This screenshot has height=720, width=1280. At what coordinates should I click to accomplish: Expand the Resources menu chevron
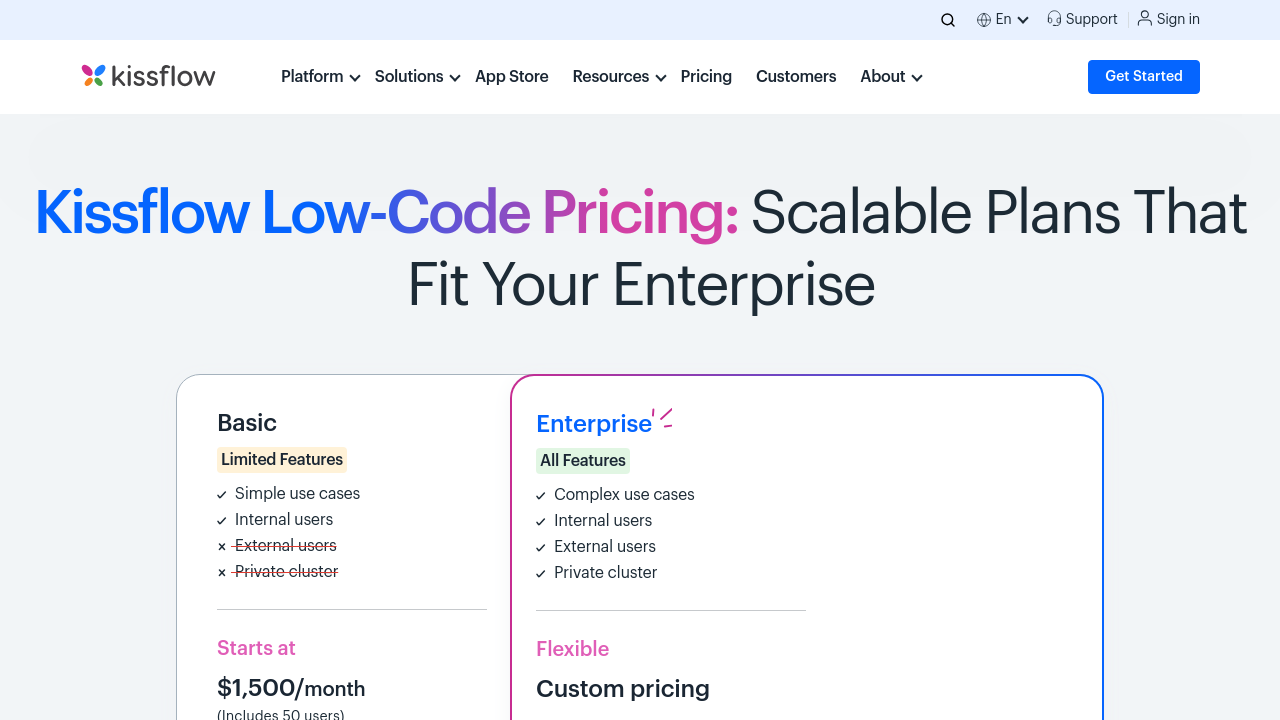point(661,78)
